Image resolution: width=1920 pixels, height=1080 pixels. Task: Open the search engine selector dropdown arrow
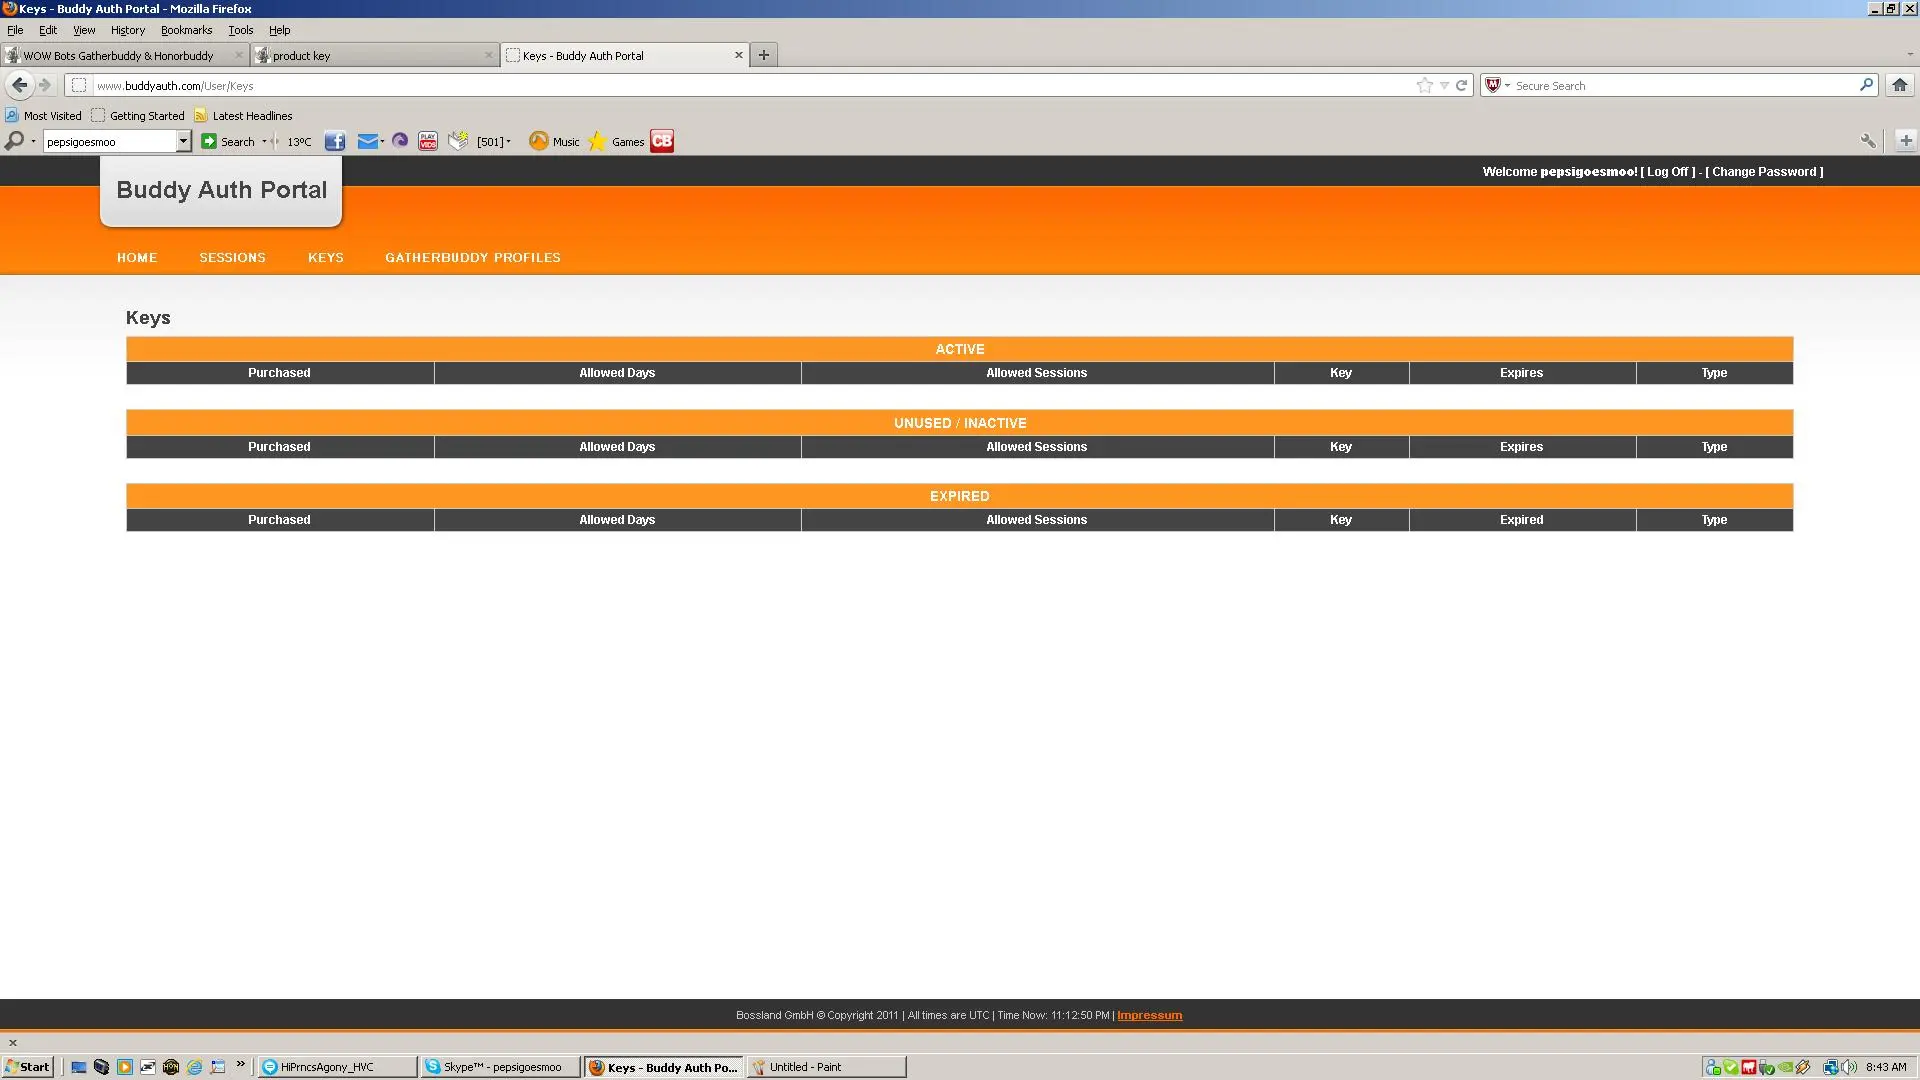(1507, 85)
